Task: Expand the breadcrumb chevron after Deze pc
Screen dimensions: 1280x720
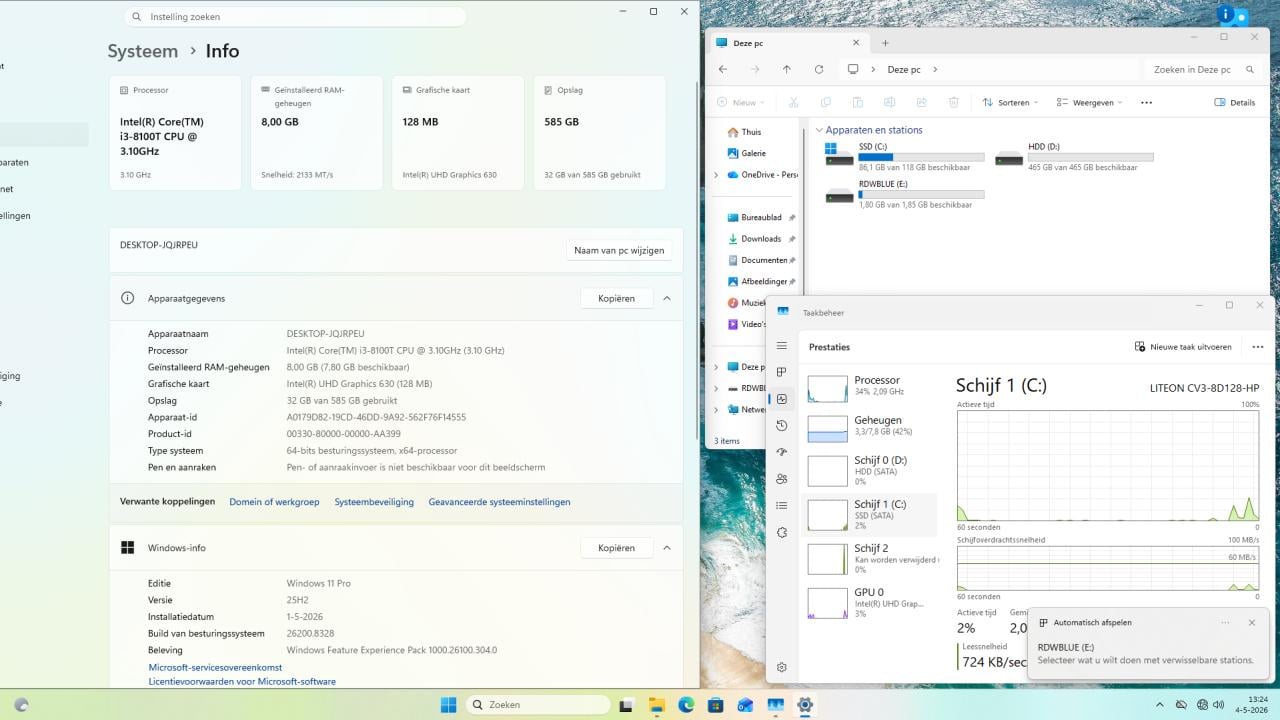Action: [935, 69]
